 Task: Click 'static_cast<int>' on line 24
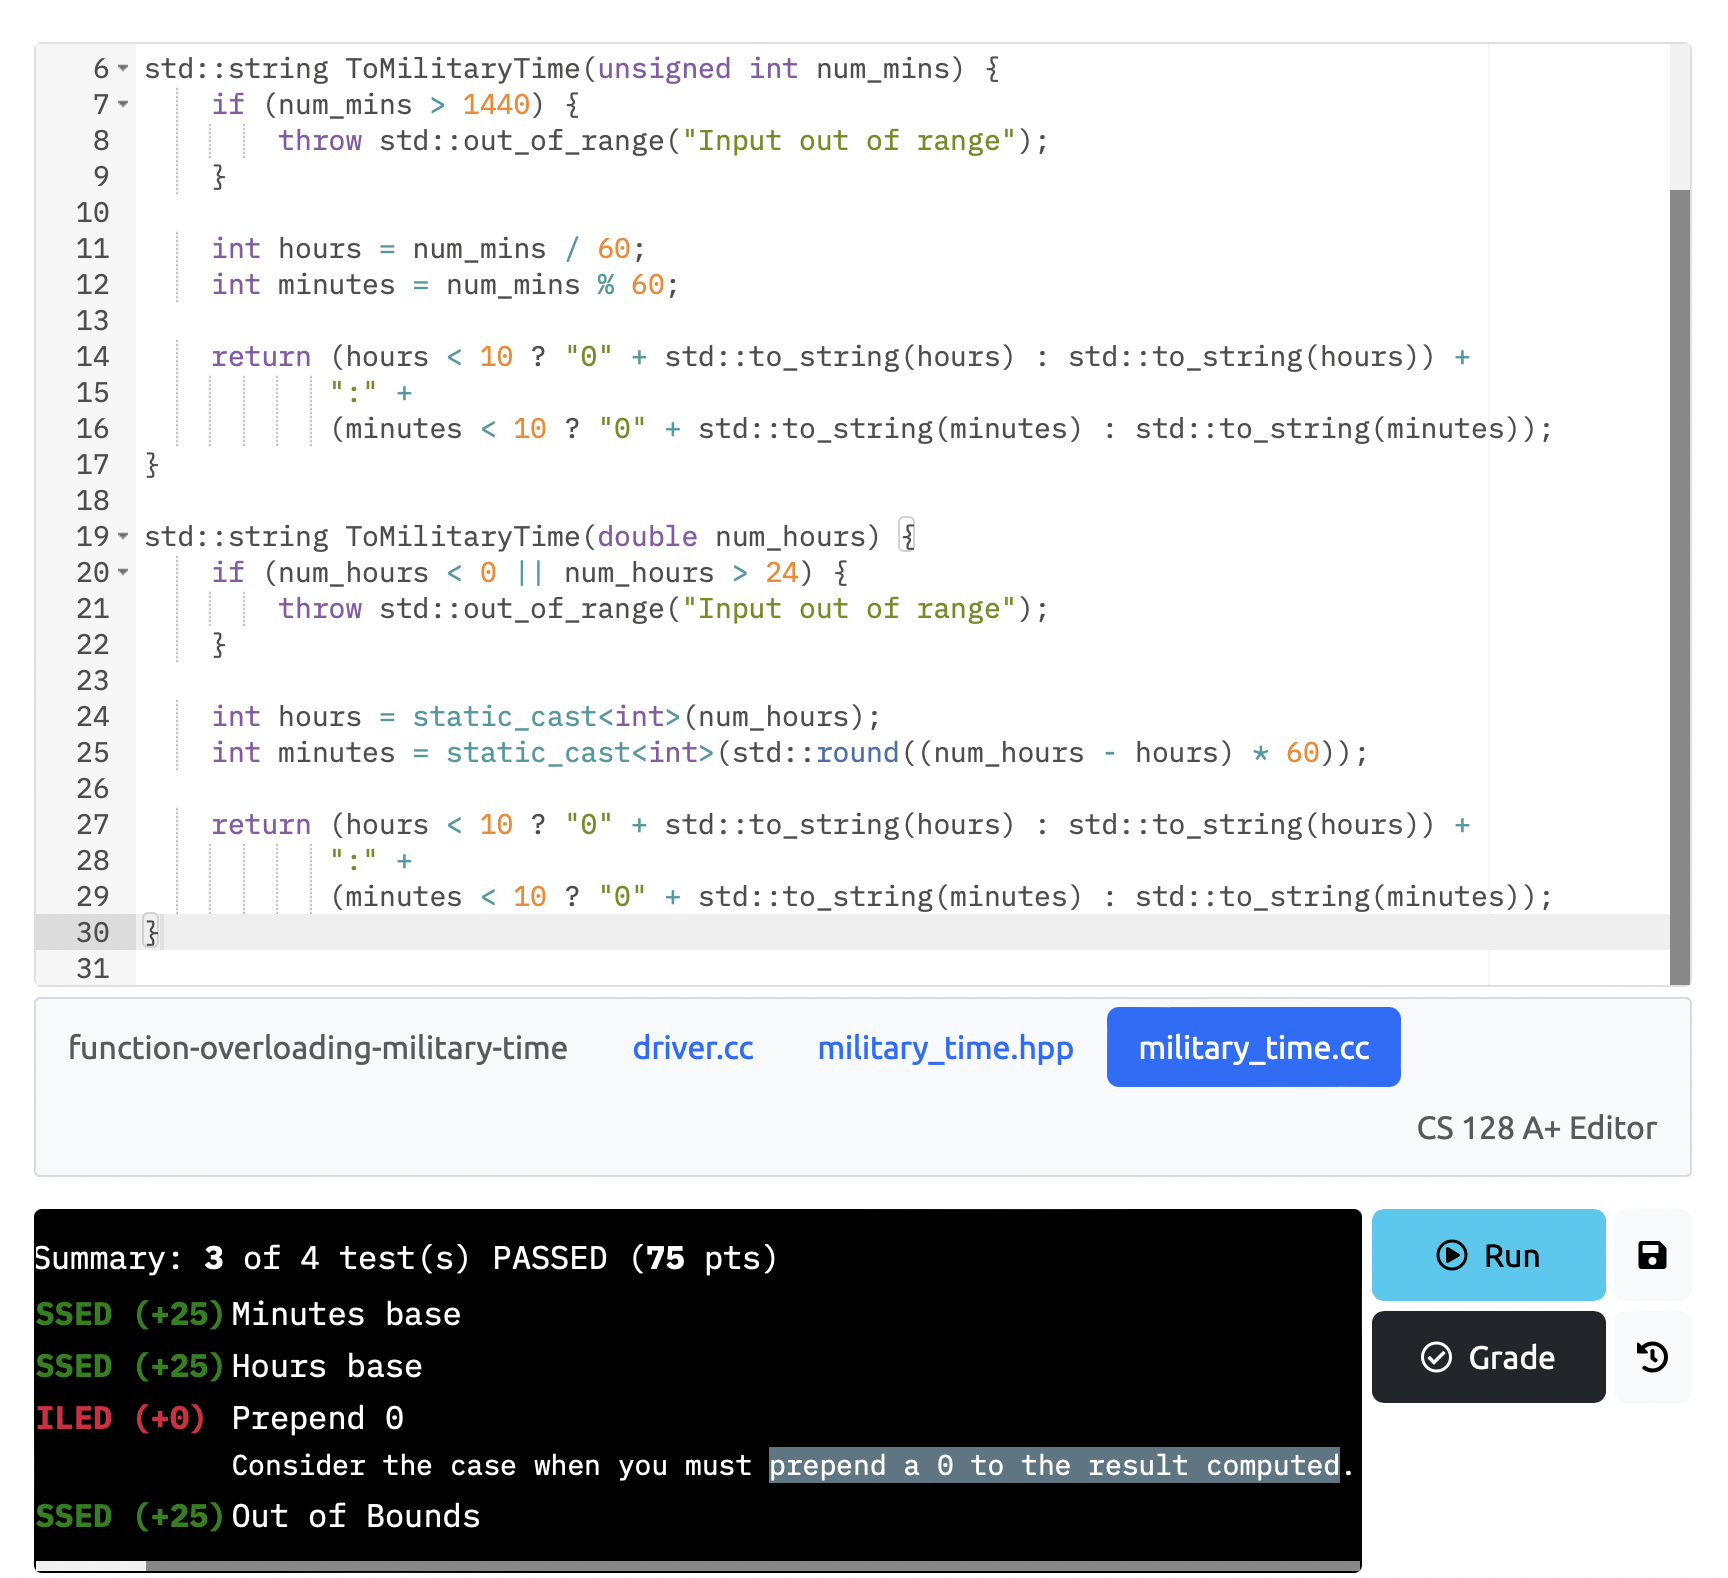coord(546,716)
